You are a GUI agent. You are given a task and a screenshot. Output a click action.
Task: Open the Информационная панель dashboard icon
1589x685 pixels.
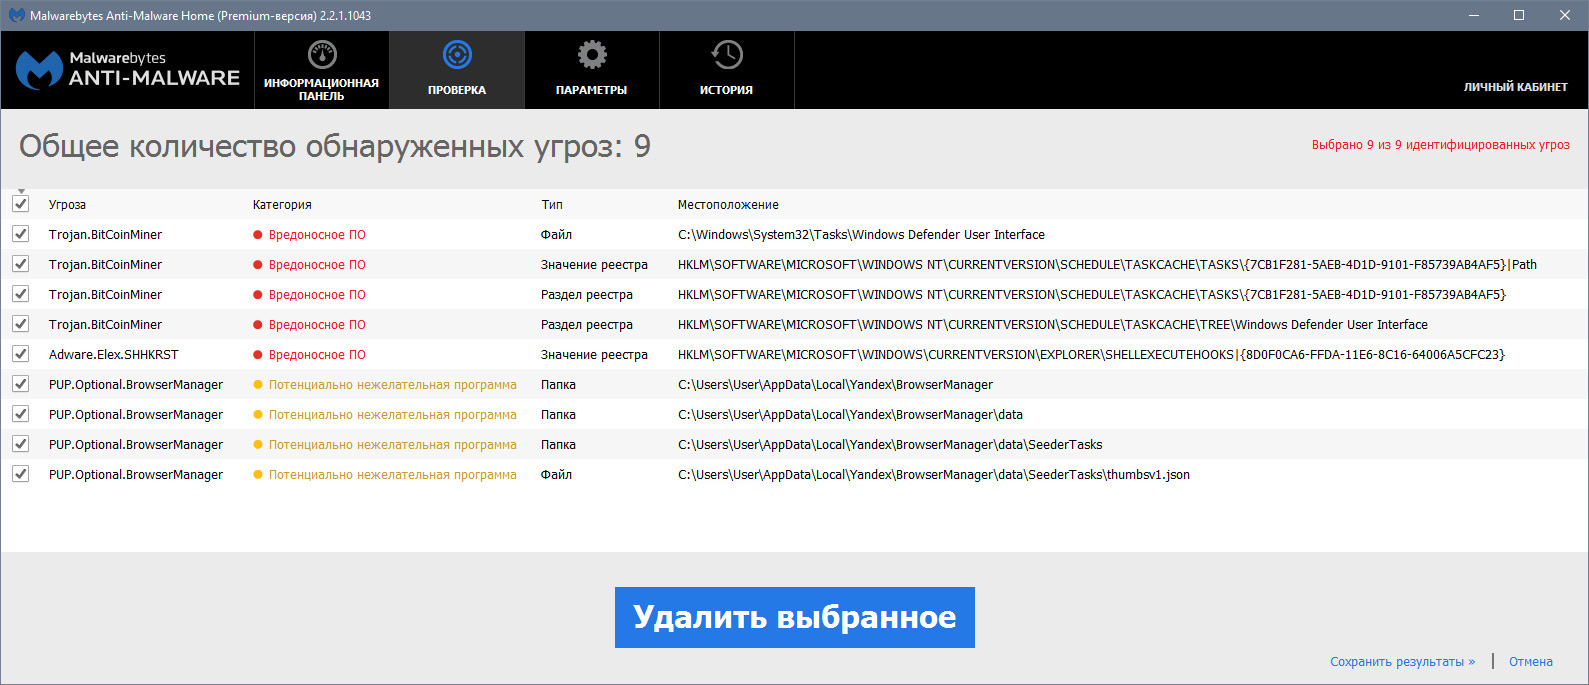coord(321,55)
